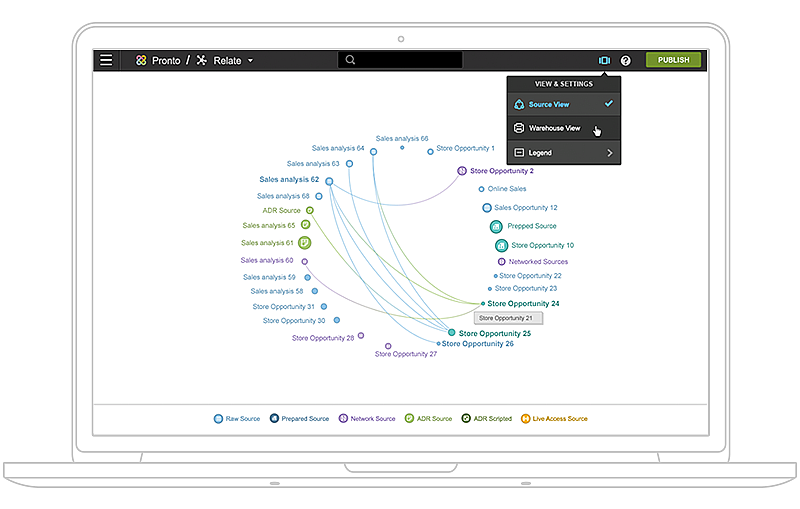The width and height of the screenshot is (800, 509).
Task: Select the Sales analysis 64 node
Action: [x=373, y=151]
